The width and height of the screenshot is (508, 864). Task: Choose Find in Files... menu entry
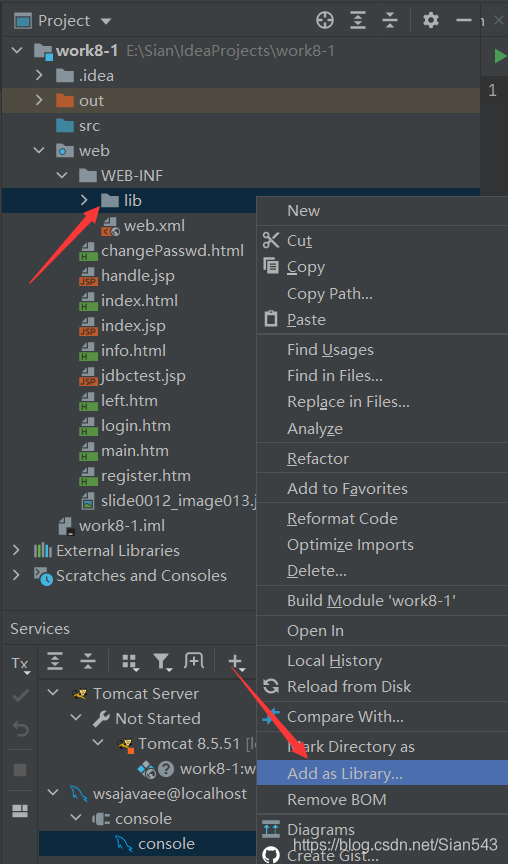click(x=382, y=376)
